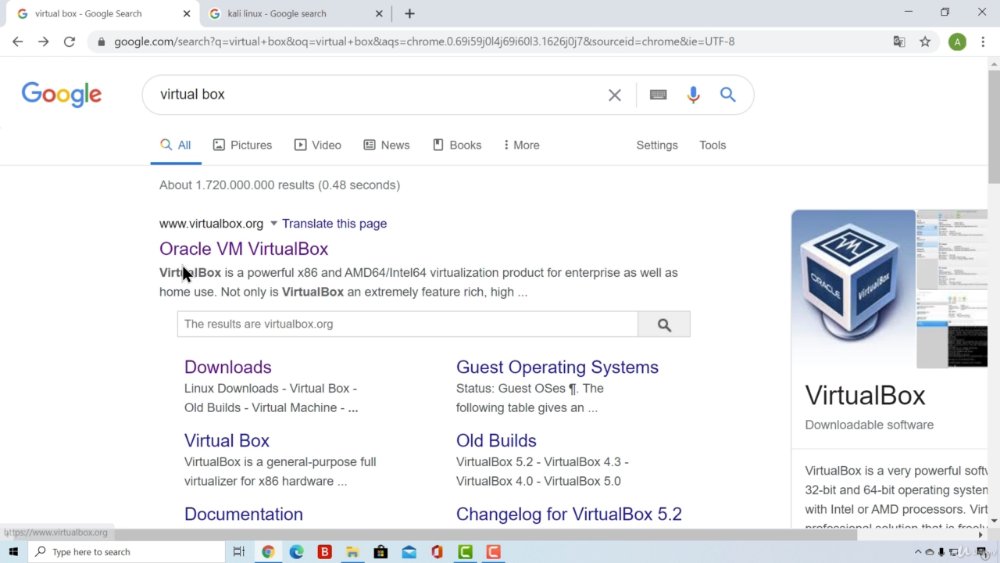Open the Chrome three-dot menu

(983, 41)
